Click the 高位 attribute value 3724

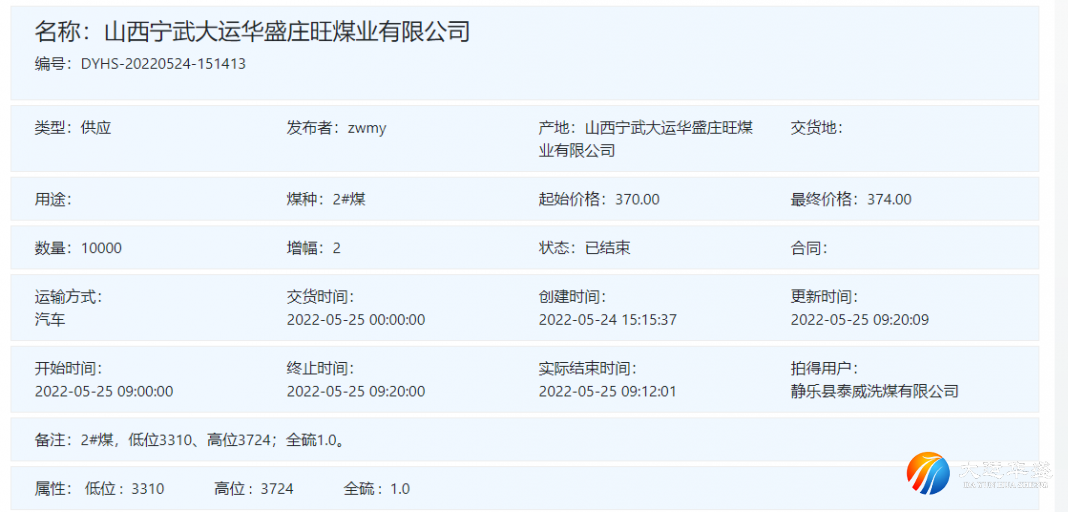[277, 489]
